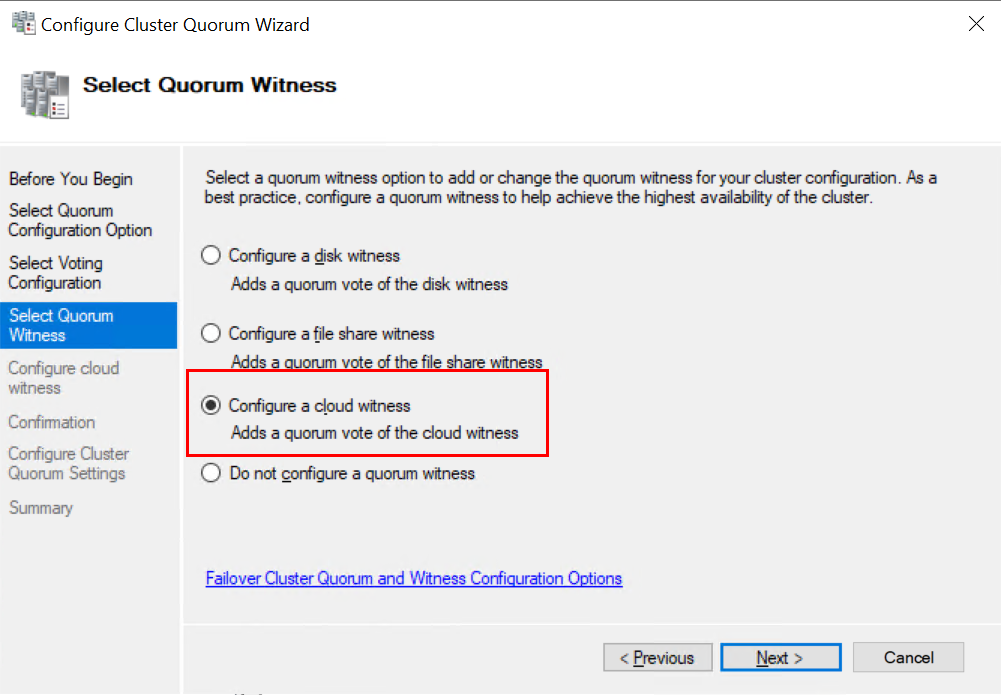This screenshot has height=695, width=1001.
Task: Click the server icon beside Select Quorum Witness heading
Action: (44, 95)
